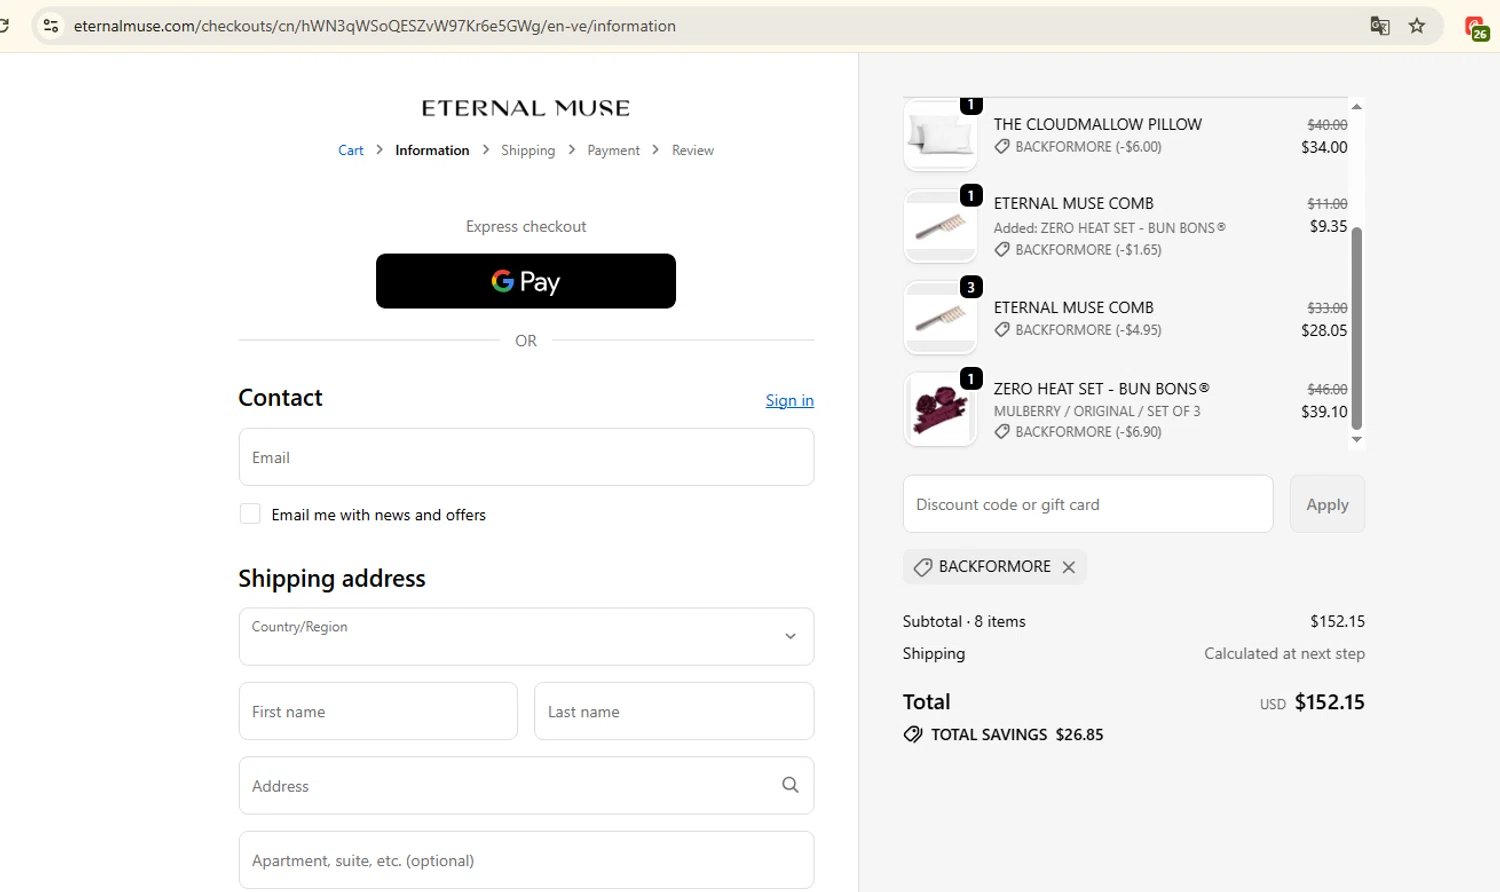Click the discount tag icon under Cloudmallow Pillow
Image resolution: width=1500 pixels, height=892 pixels.
click(x=1002, y=147)
